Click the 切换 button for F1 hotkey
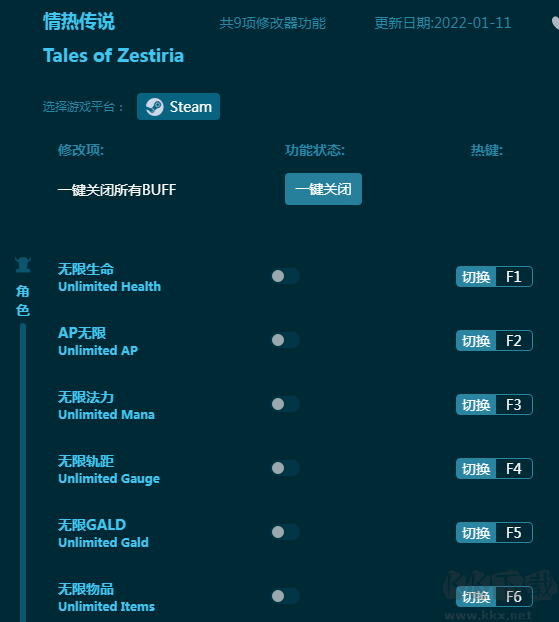The height and width of the screenshot is (622, 559). pyautogui.click(x=476, y=276)
